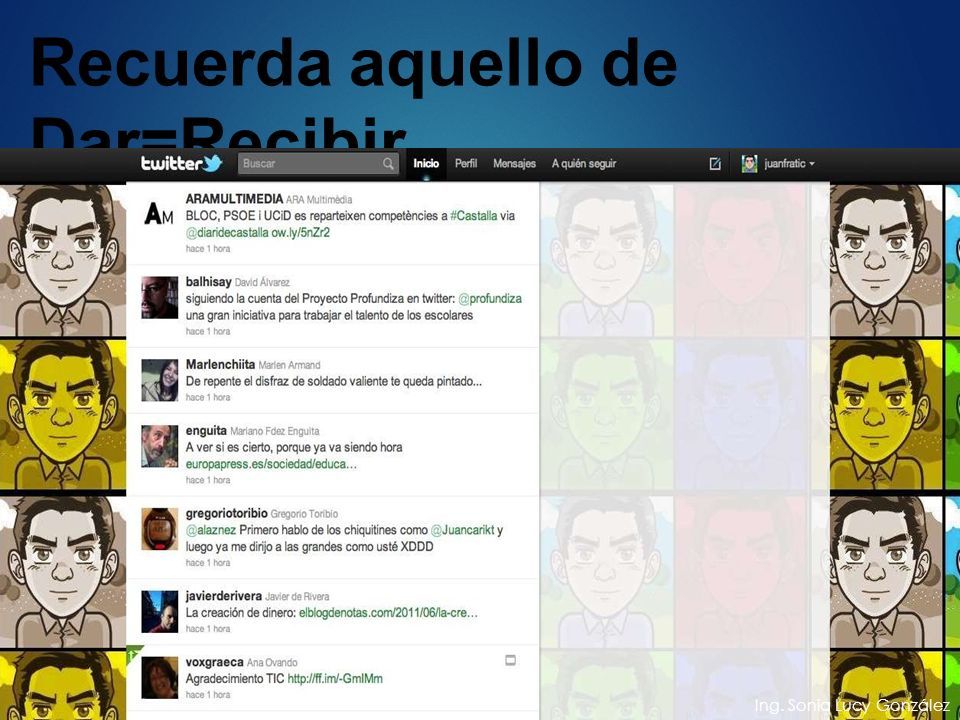Open the @diaridecastalla mention link
This screenshot has height=720, width=960.
pos(227,233)
